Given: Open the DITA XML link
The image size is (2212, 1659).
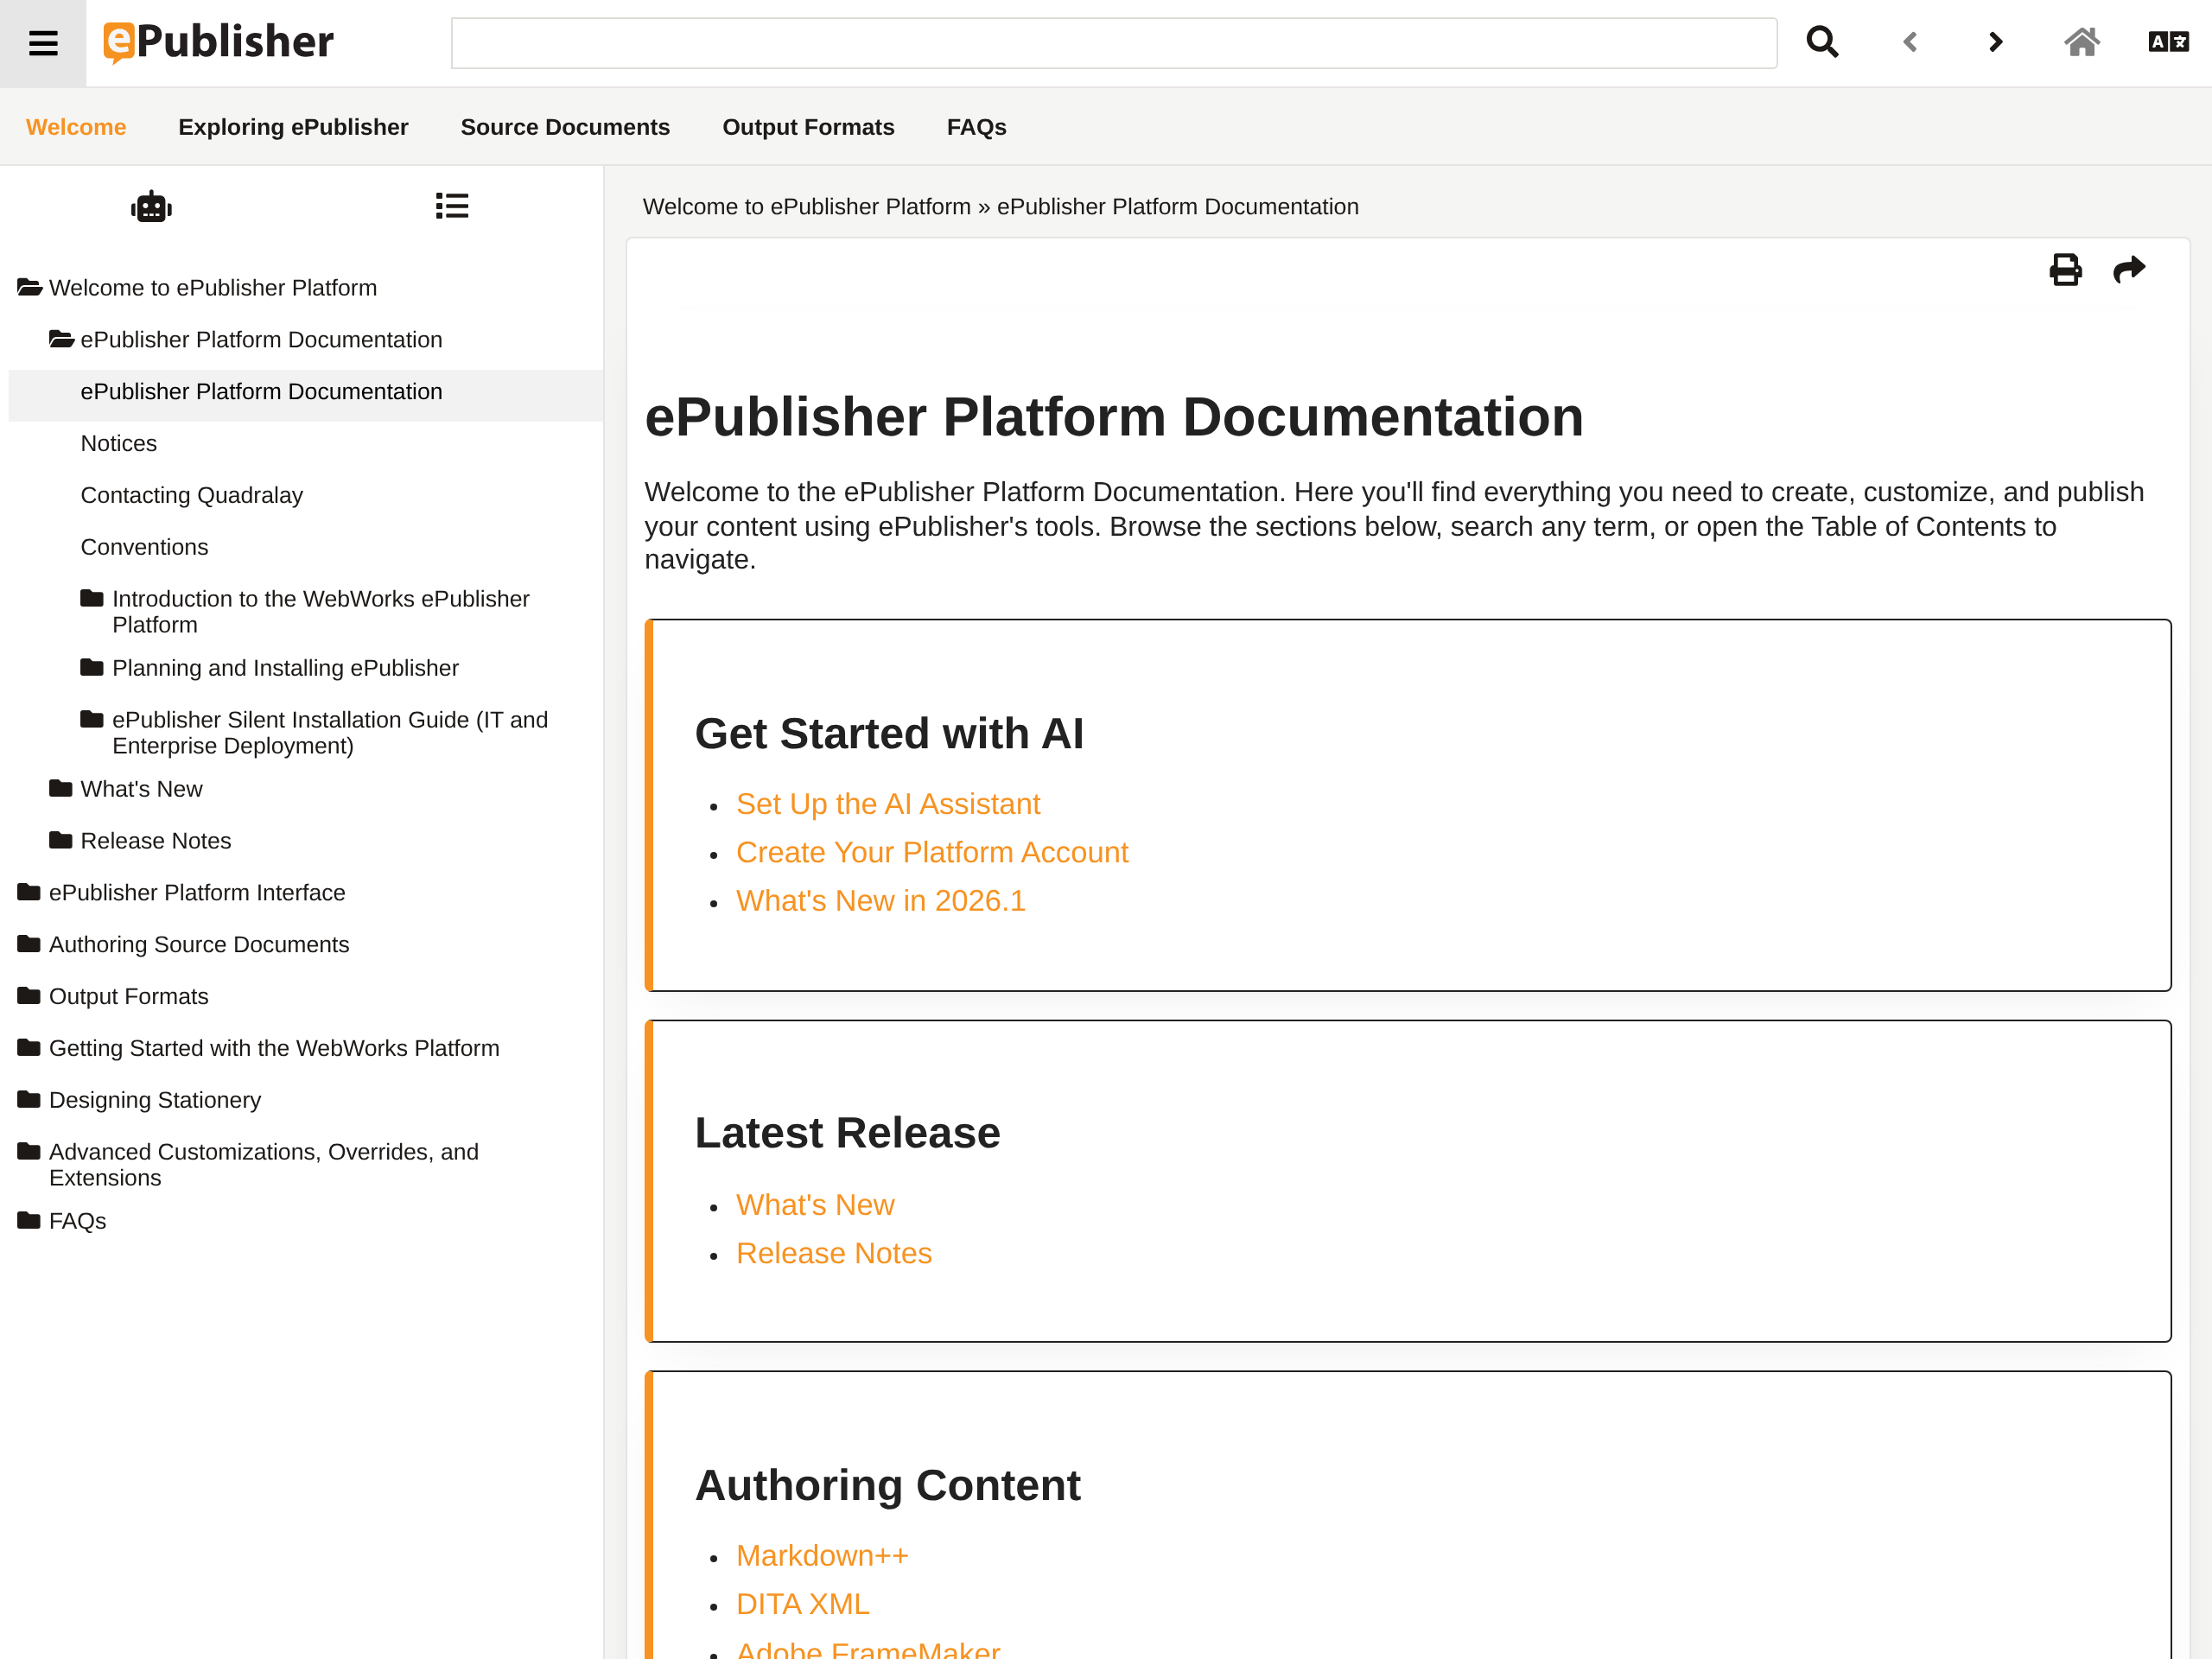Looking at the screenshot, I should (803, 1604).
